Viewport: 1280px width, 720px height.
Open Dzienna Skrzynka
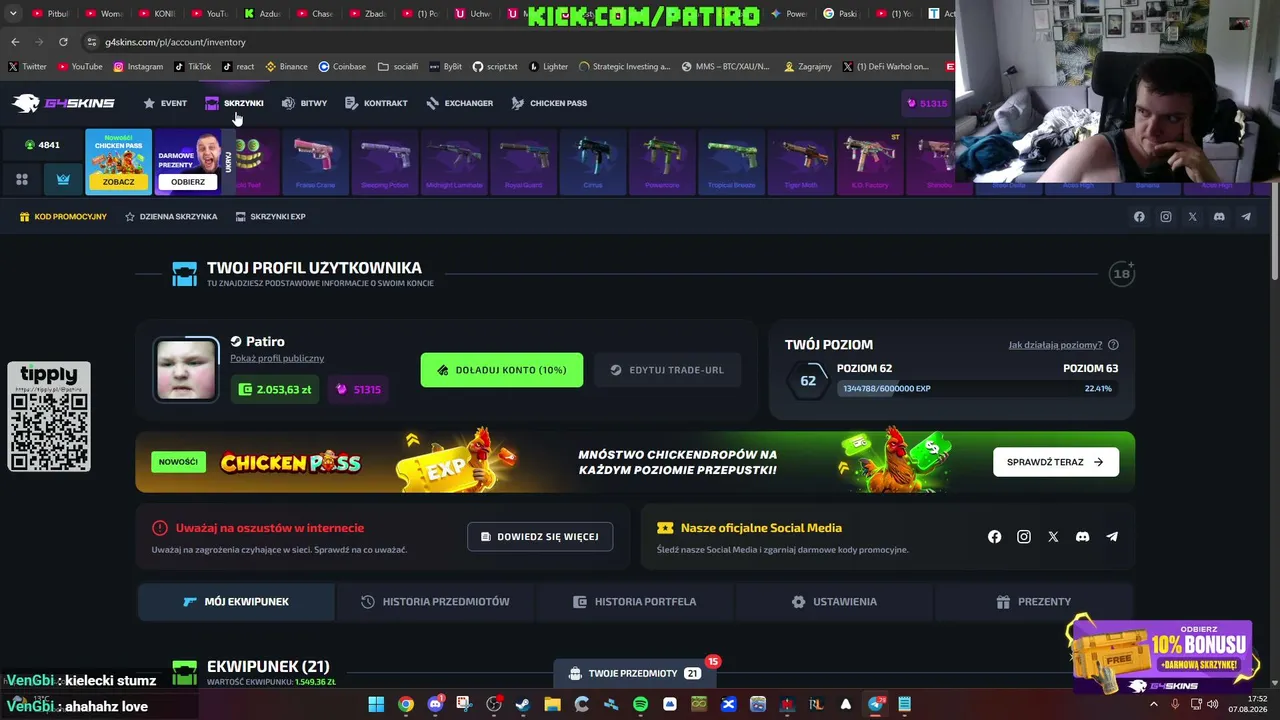[x=171, y=216]
